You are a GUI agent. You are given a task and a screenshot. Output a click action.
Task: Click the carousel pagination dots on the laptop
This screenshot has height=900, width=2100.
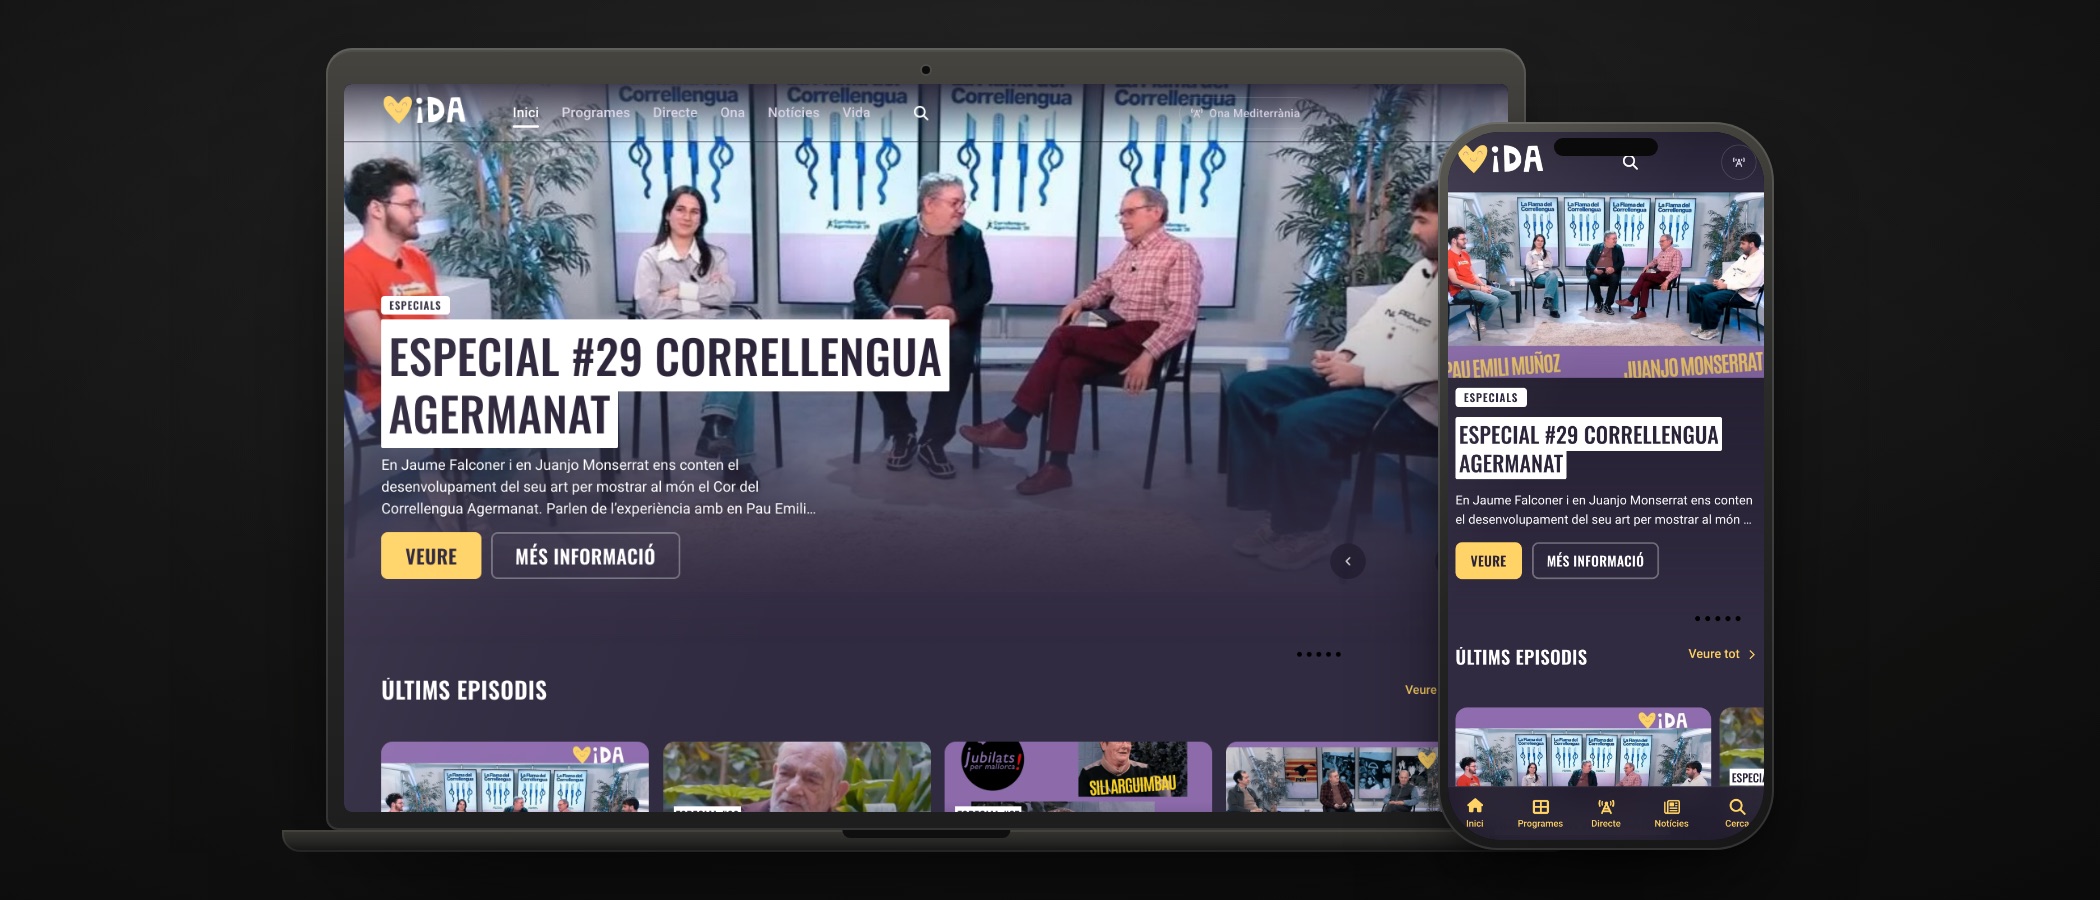[1318, 654]
